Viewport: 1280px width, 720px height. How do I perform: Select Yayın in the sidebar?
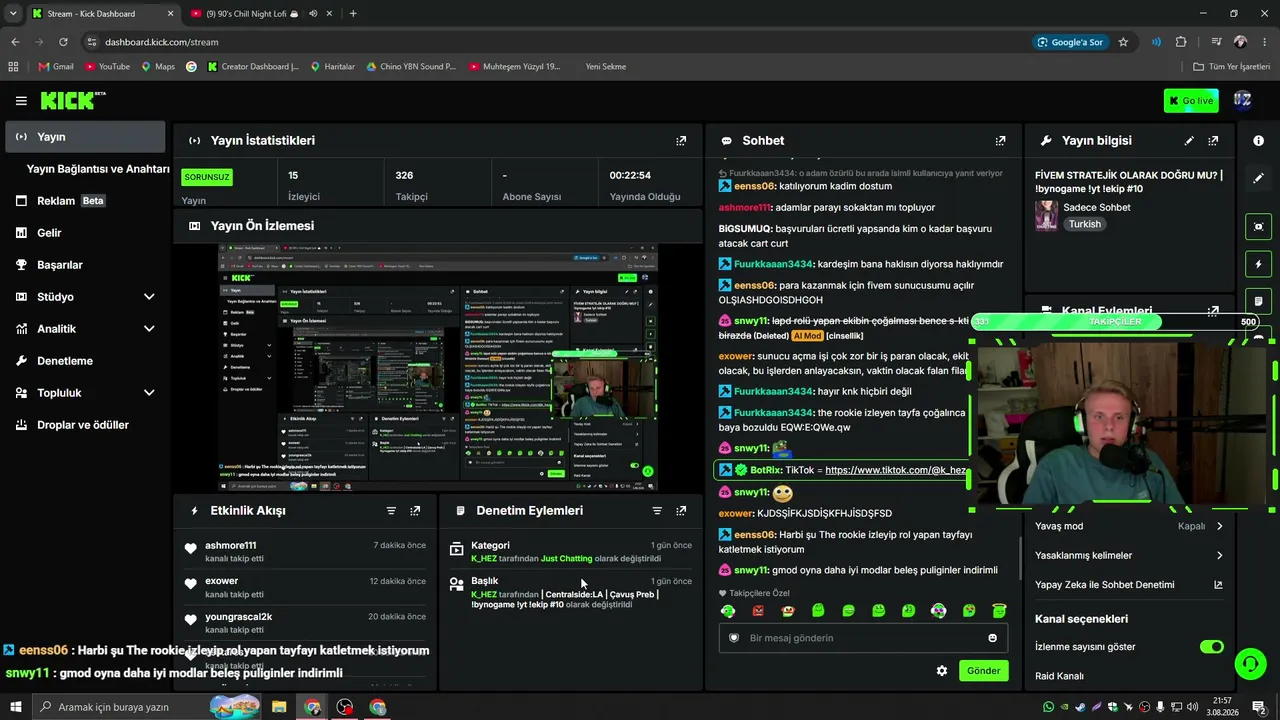coord(85,137)
